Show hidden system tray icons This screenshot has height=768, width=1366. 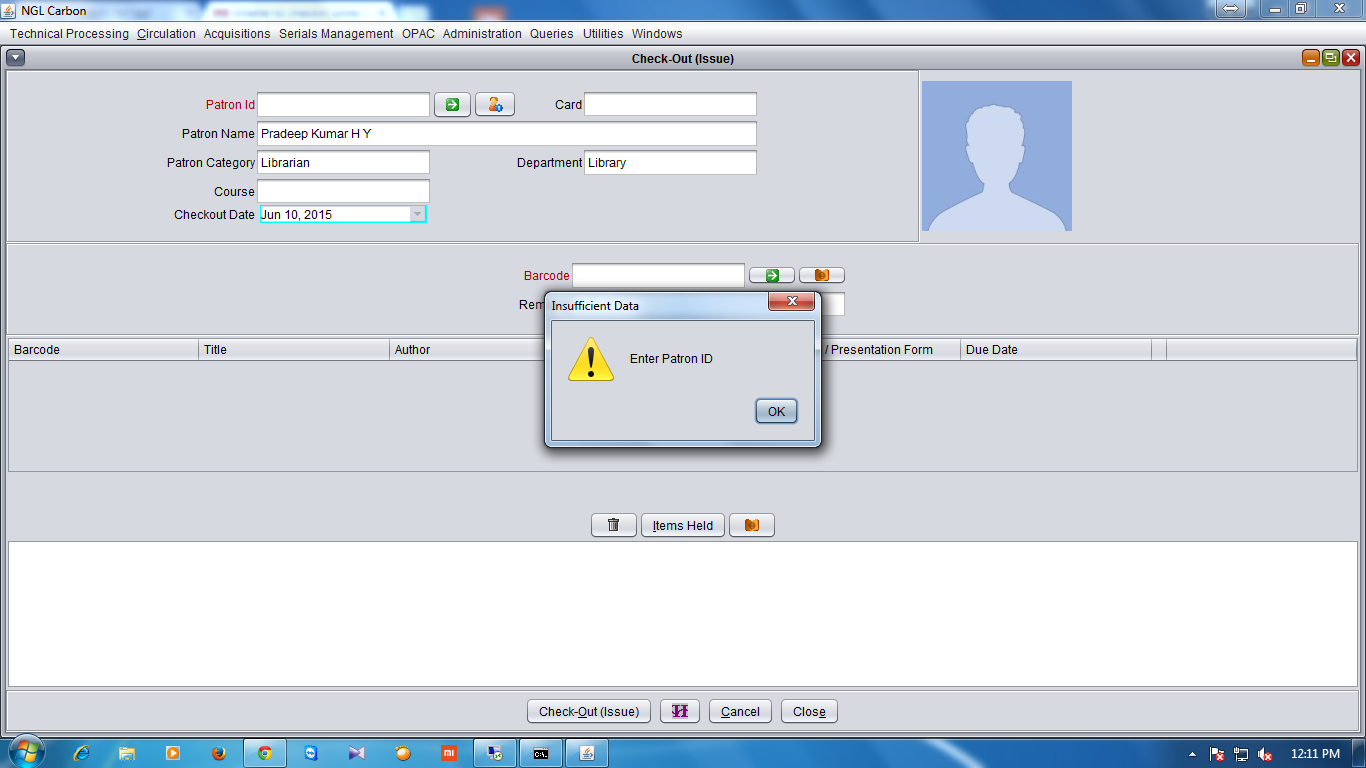[1192, 754]
